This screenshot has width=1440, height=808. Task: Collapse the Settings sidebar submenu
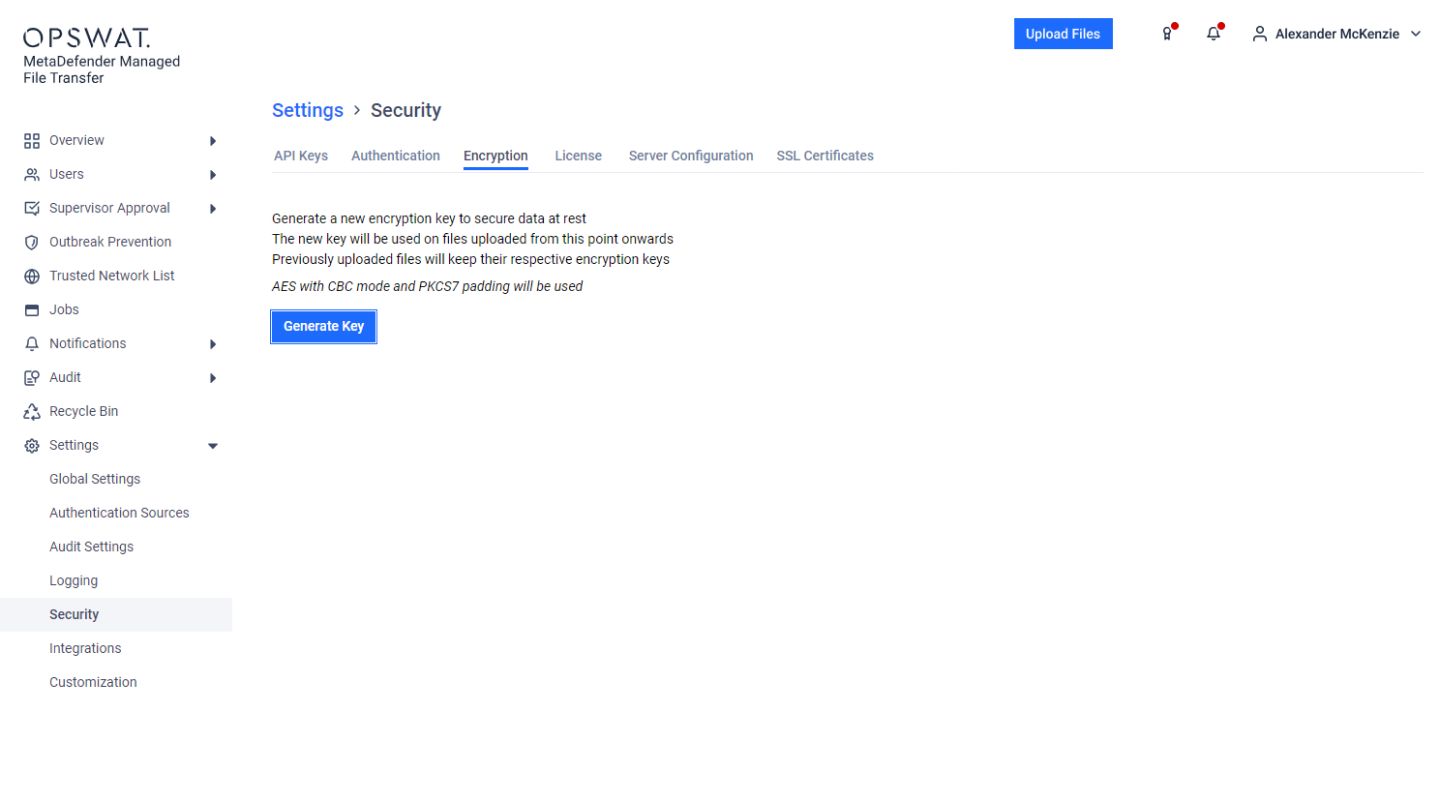point(212,445)
